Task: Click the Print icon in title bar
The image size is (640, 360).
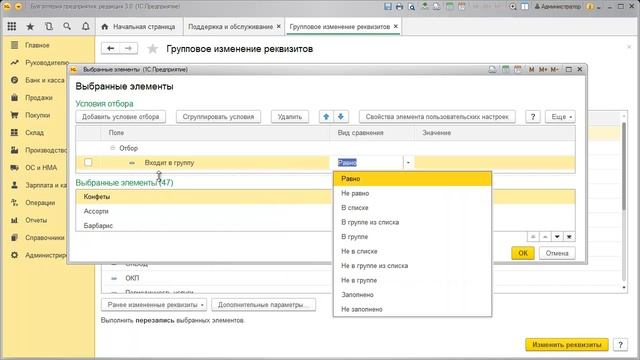Action: pyautogui.click(x=400, y=7)
